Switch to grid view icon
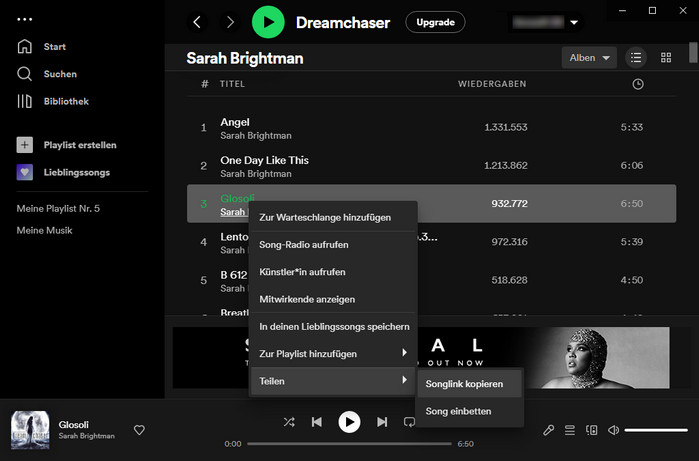699x461 pixels. (666, 58)
